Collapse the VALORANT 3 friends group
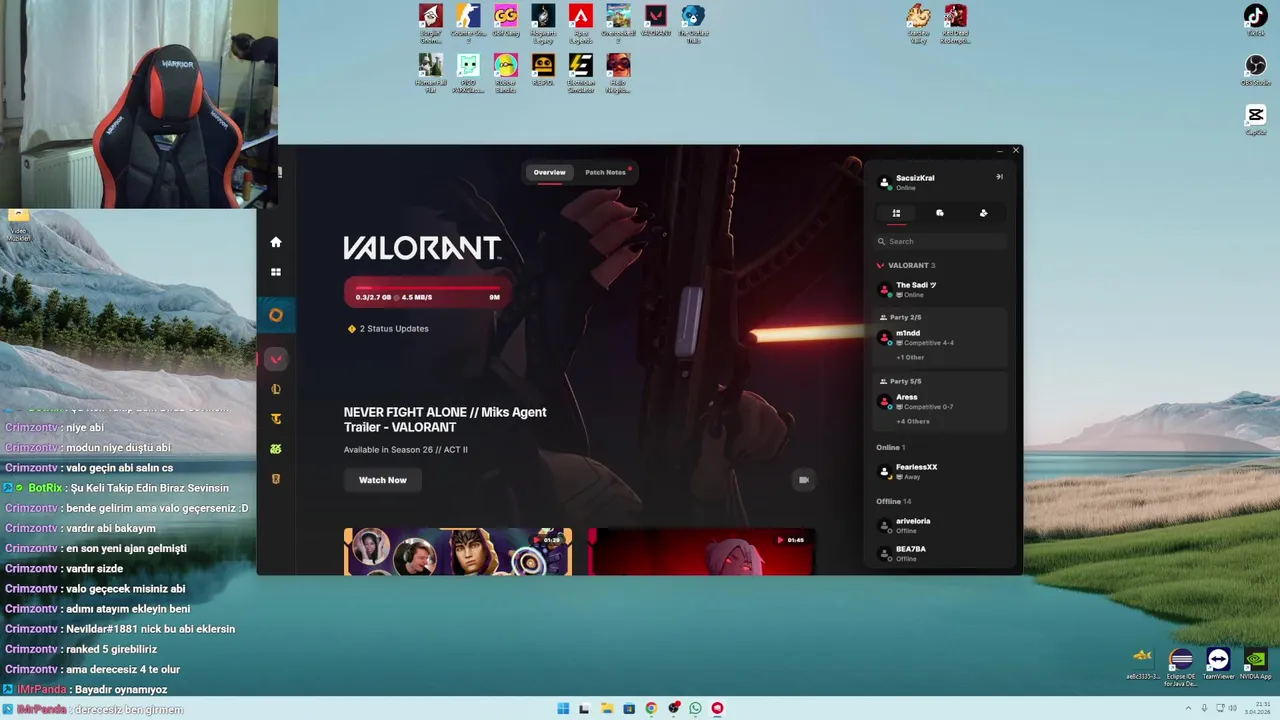This screenshot has width=1280, height=720. (906, 265)
